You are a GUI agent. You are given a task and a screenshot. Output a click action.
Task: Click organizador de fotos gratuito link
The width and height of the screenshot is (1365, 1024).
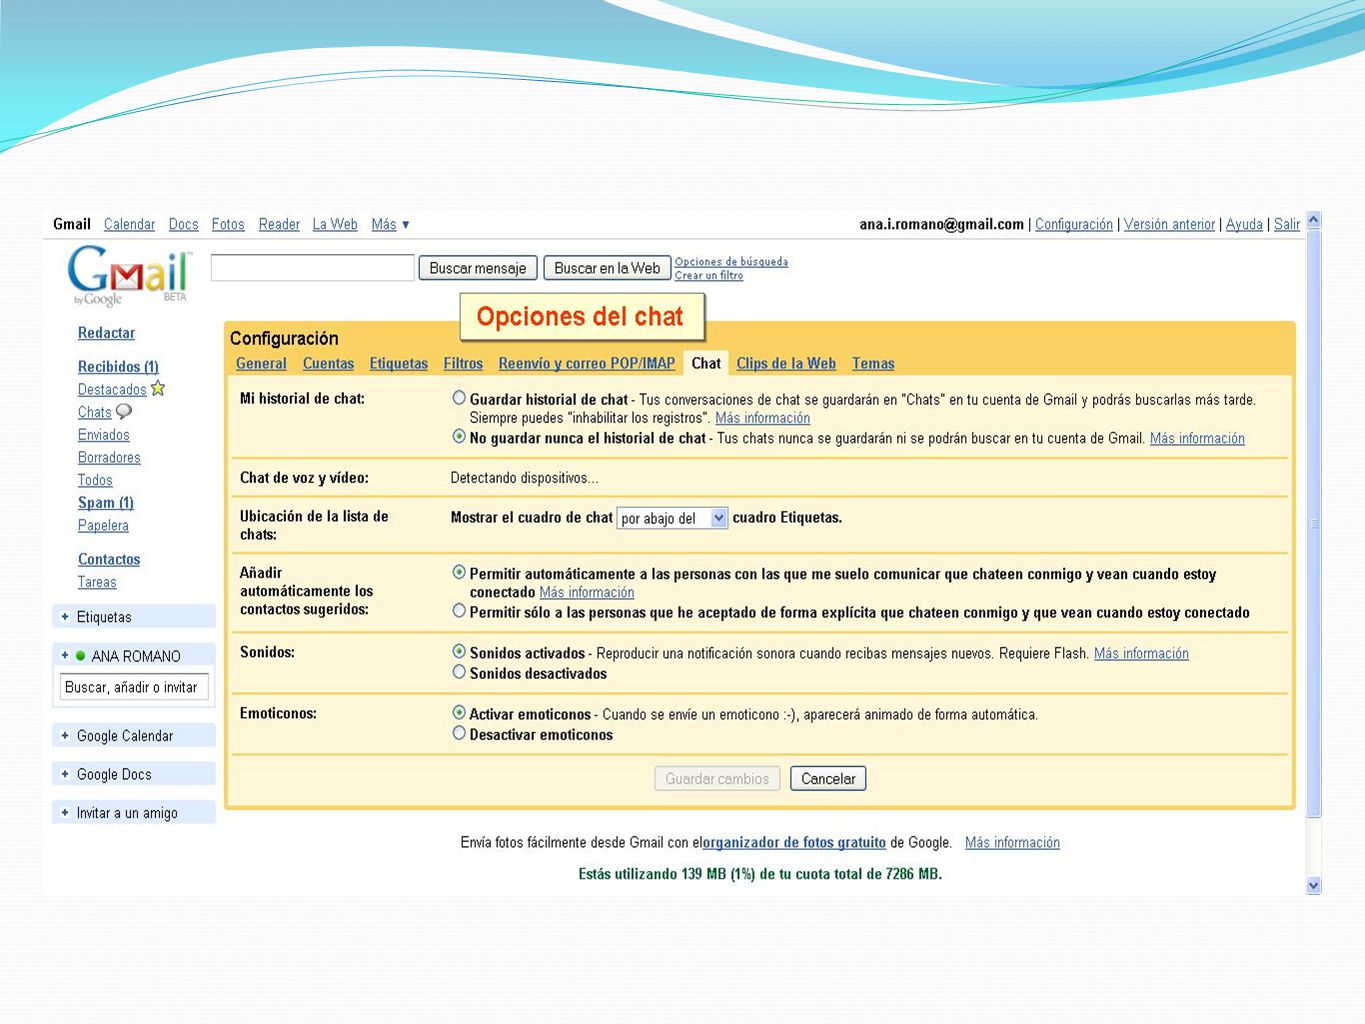tap(794, 843)
